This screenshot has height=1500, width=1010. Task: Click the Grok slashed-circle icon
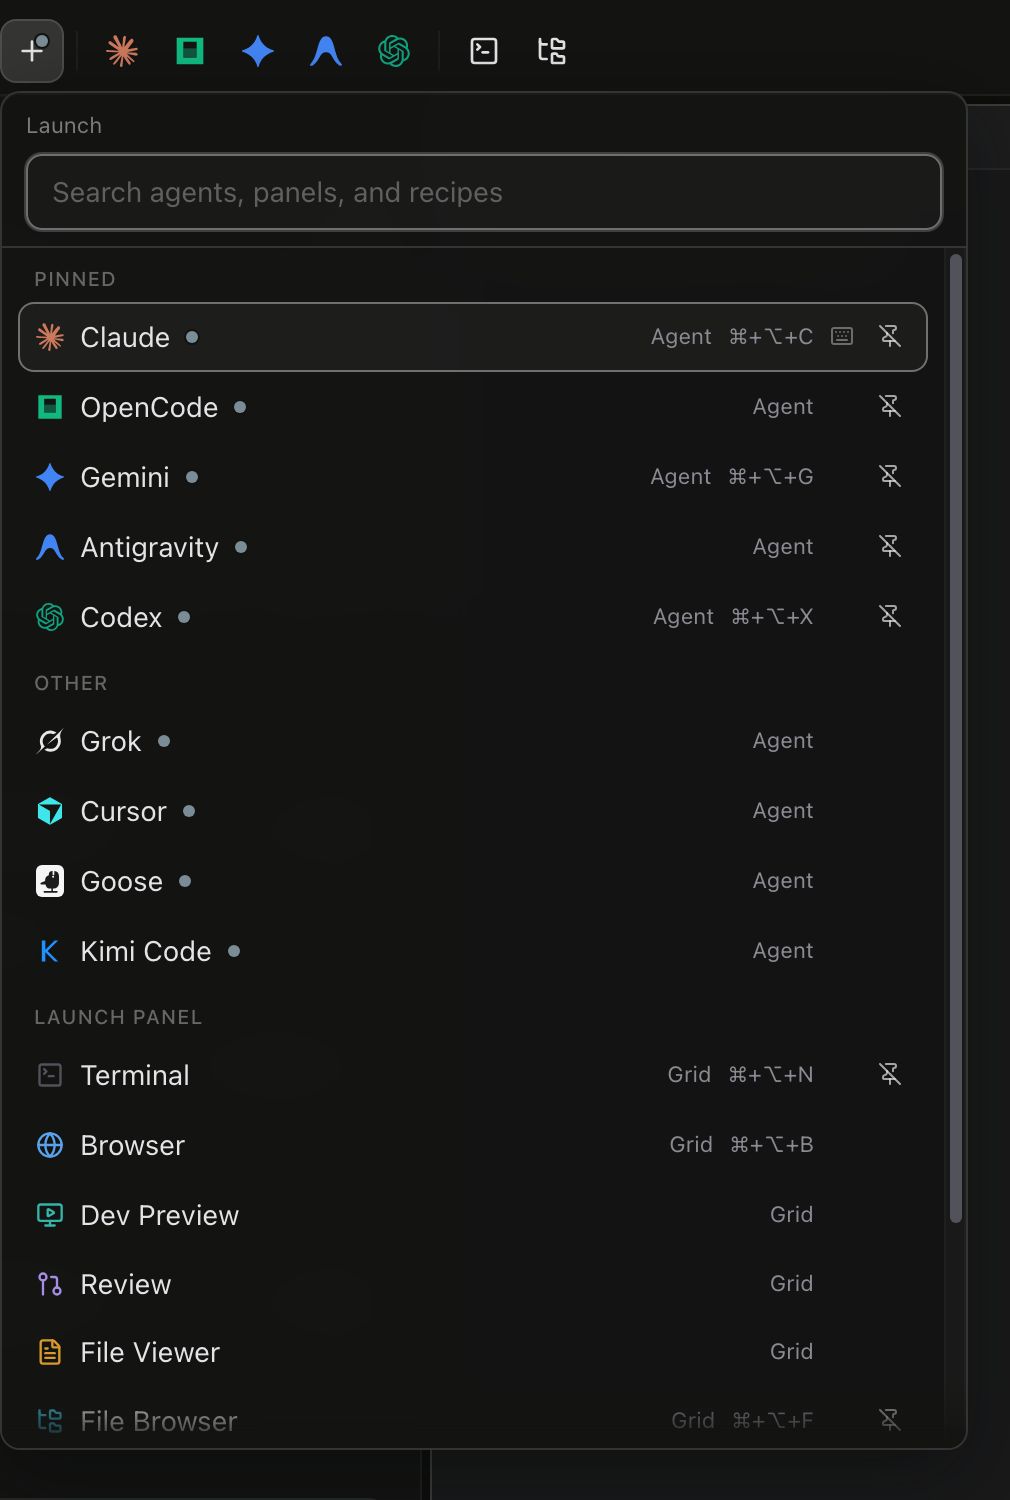(x=50, y=741)
